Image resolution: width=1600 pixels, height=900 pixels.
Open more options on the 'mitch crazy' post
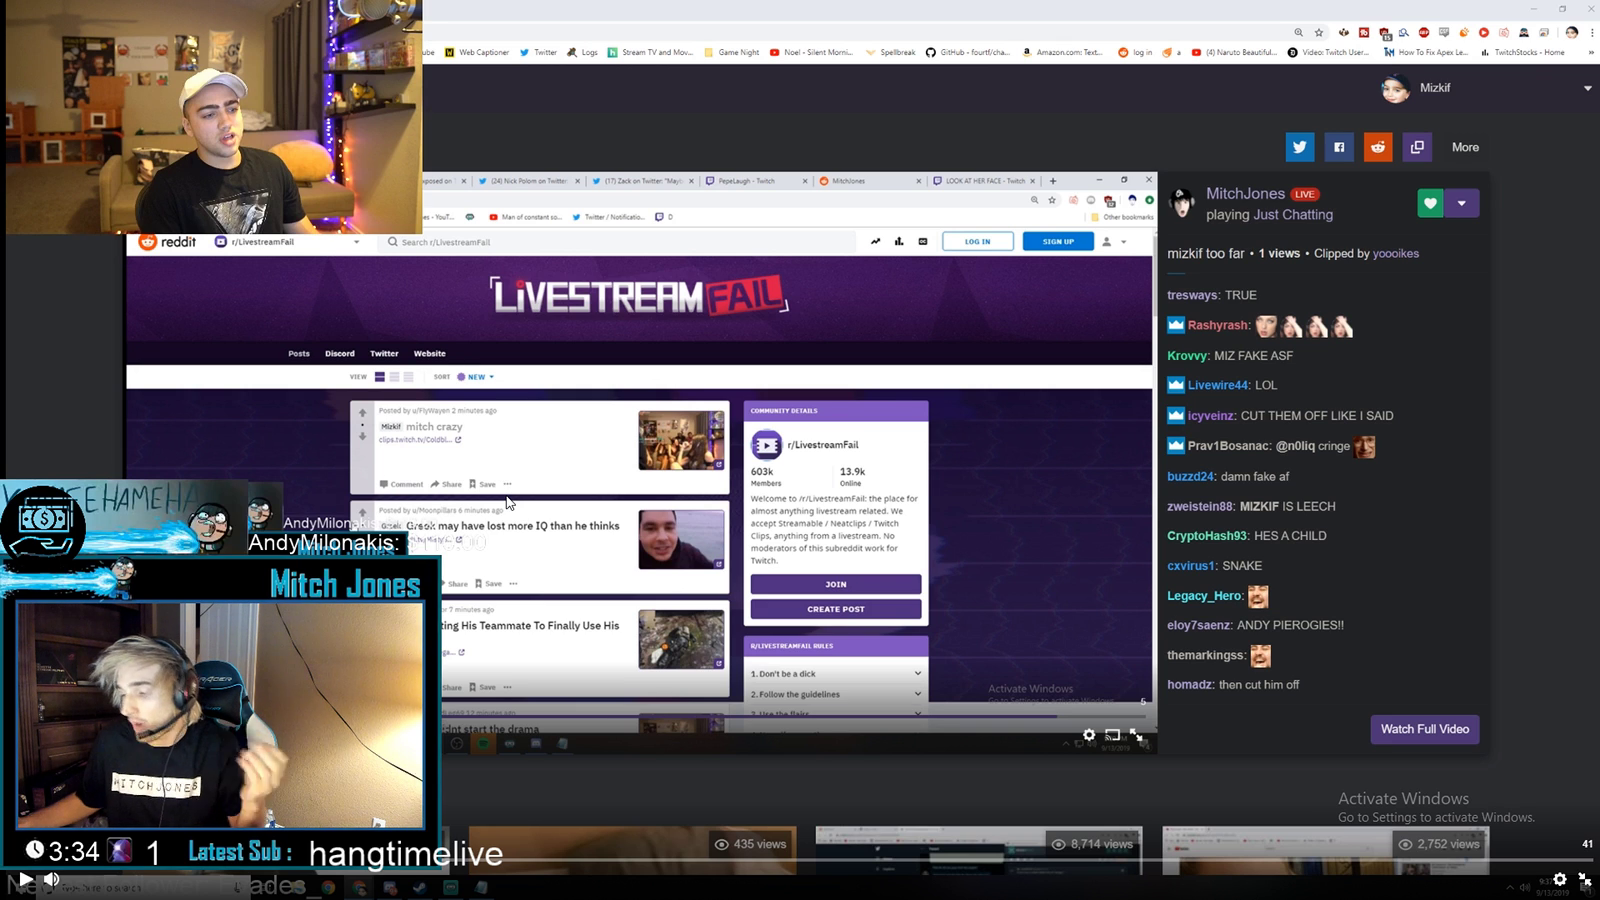pyautogui.click(x=508, y=484)
